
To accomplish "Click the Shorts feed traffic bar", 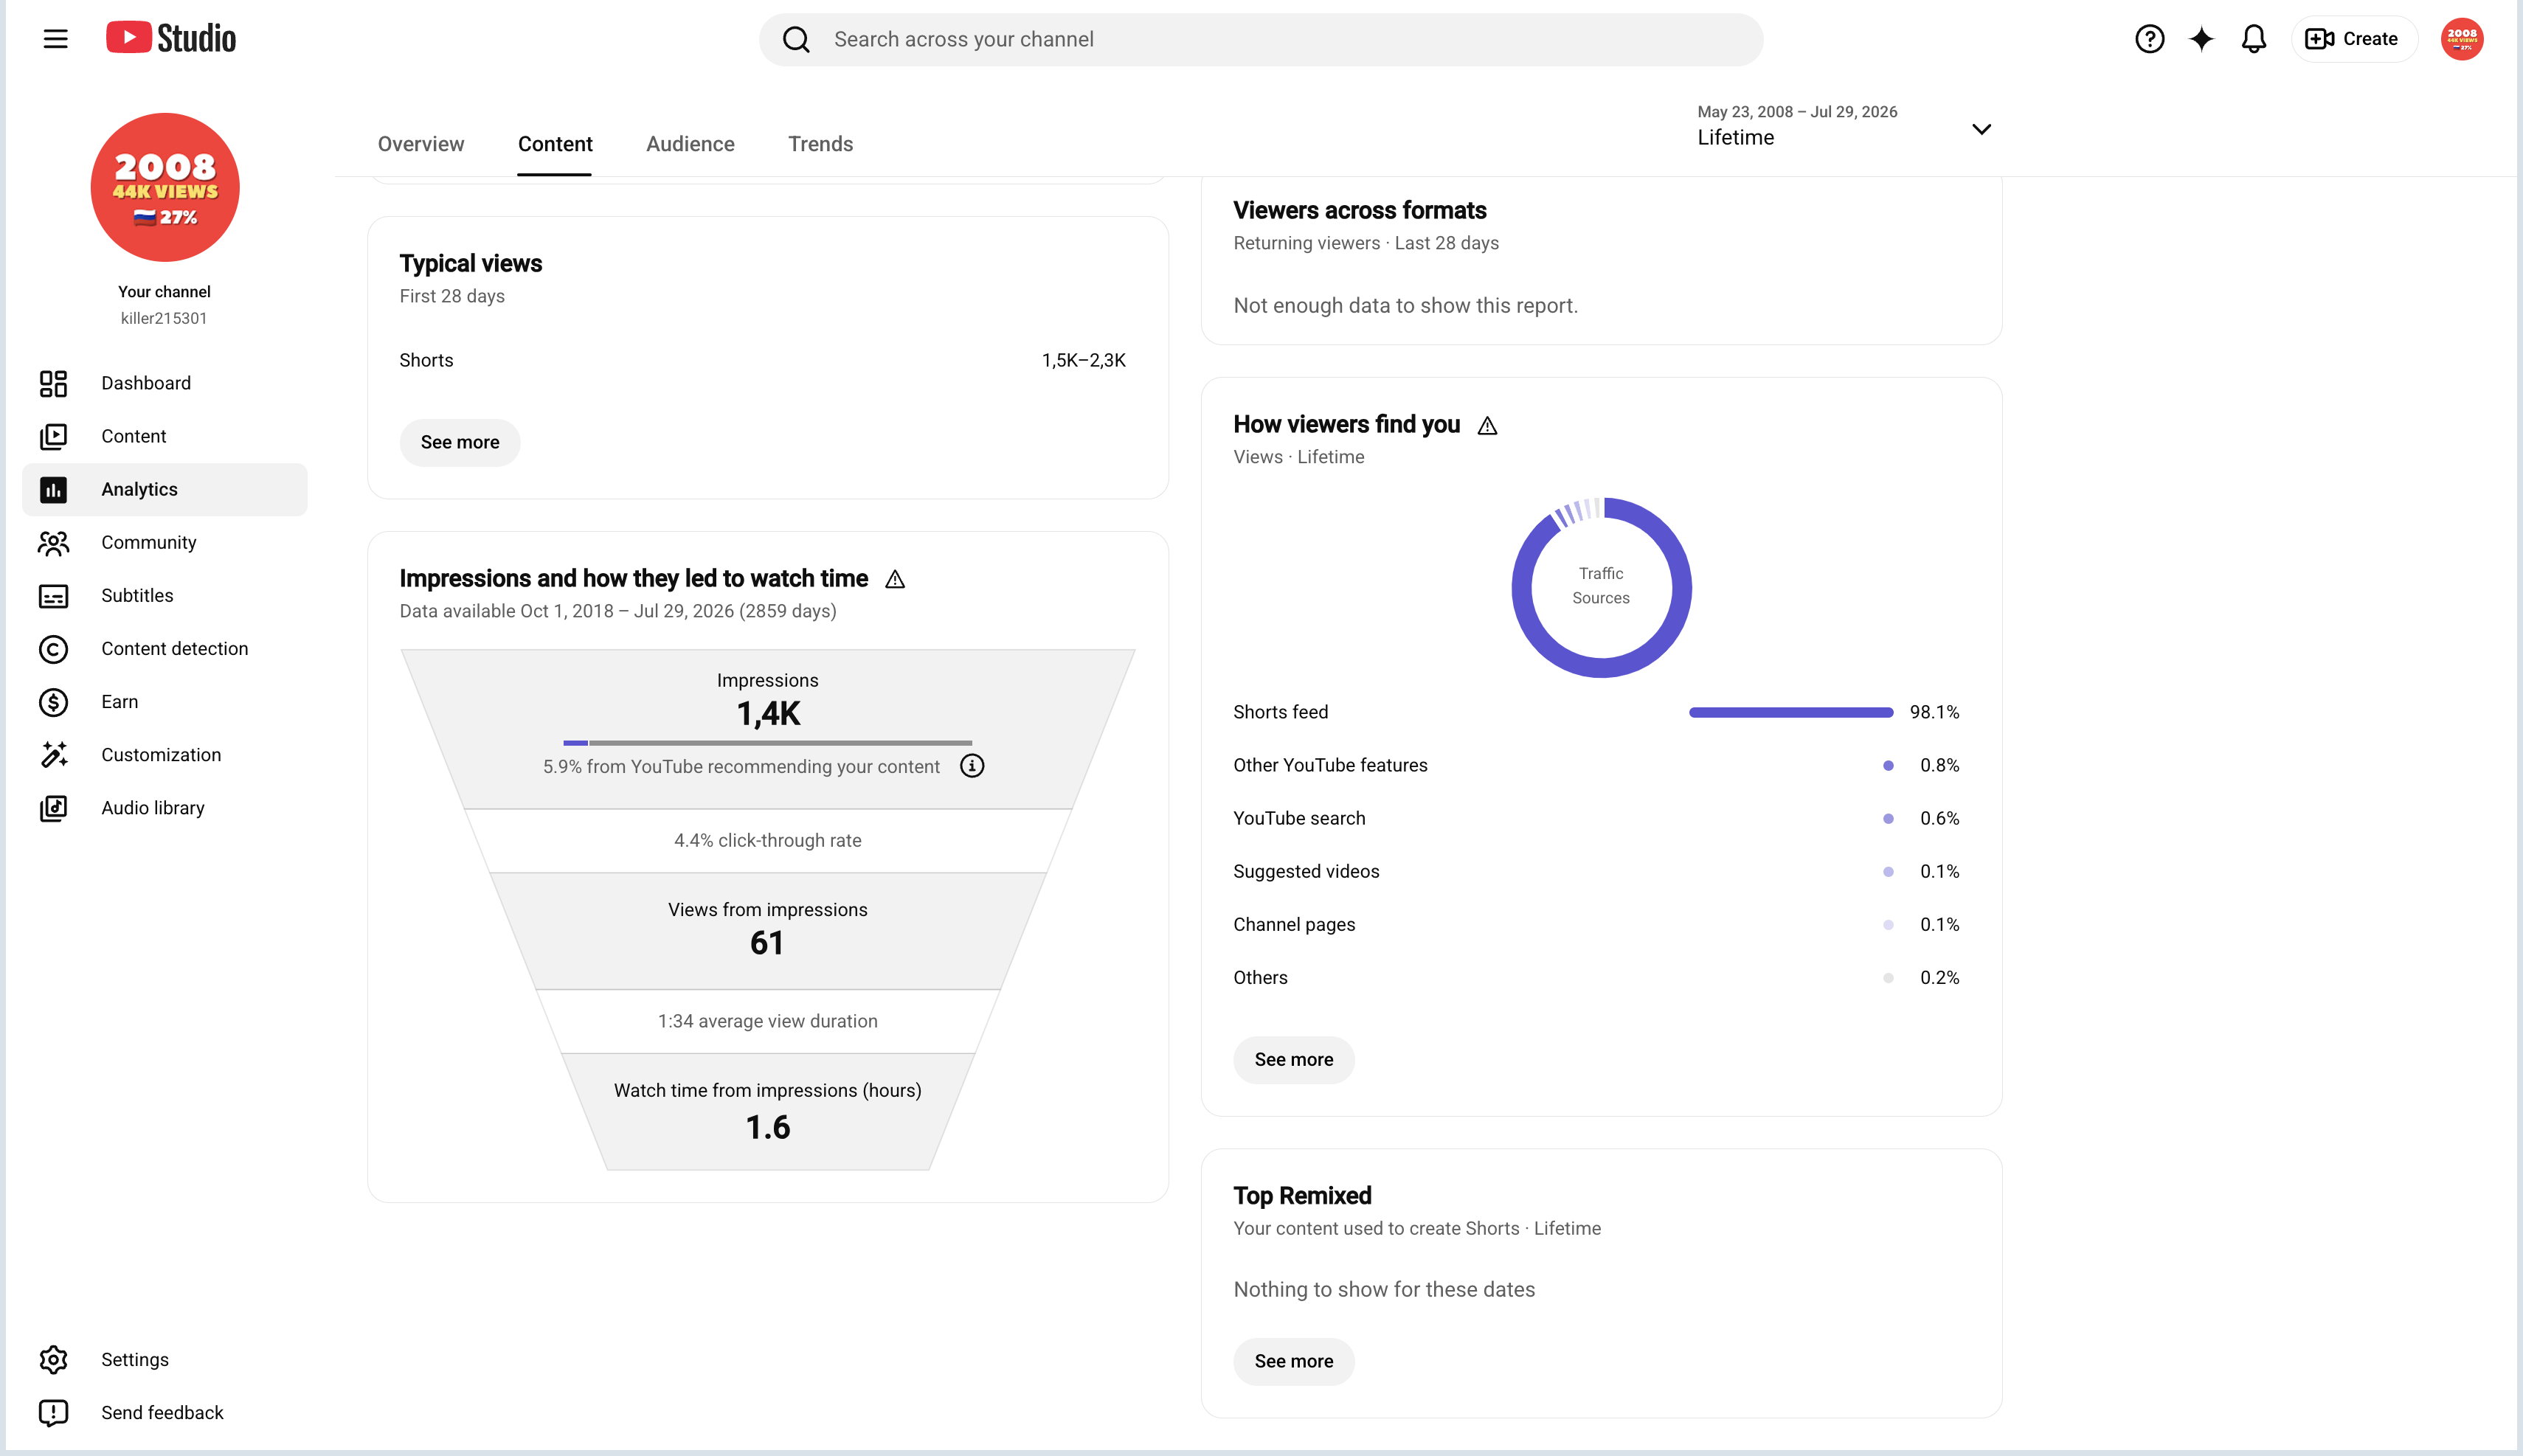I will tap(1790, 712).
